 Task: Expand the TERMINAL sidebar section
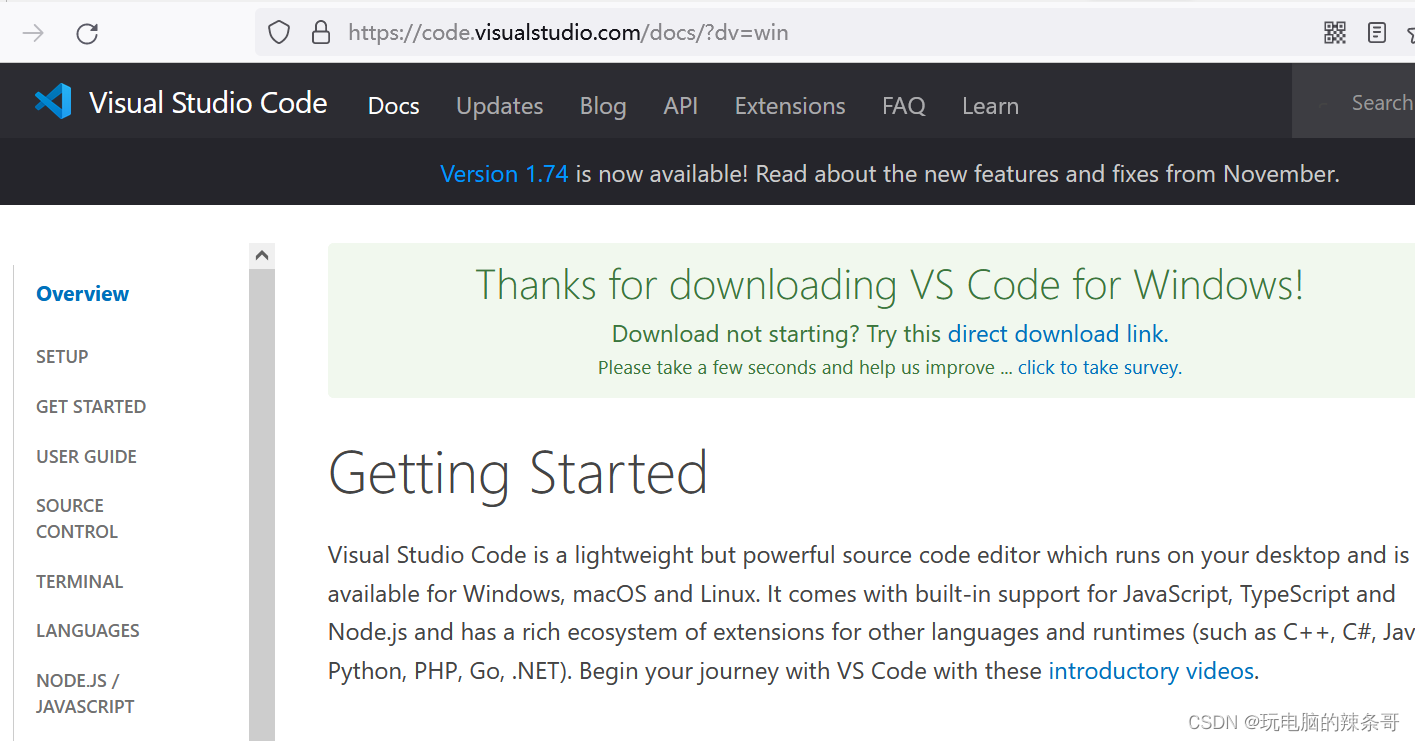pyautogui.click(x=80, y=582)
